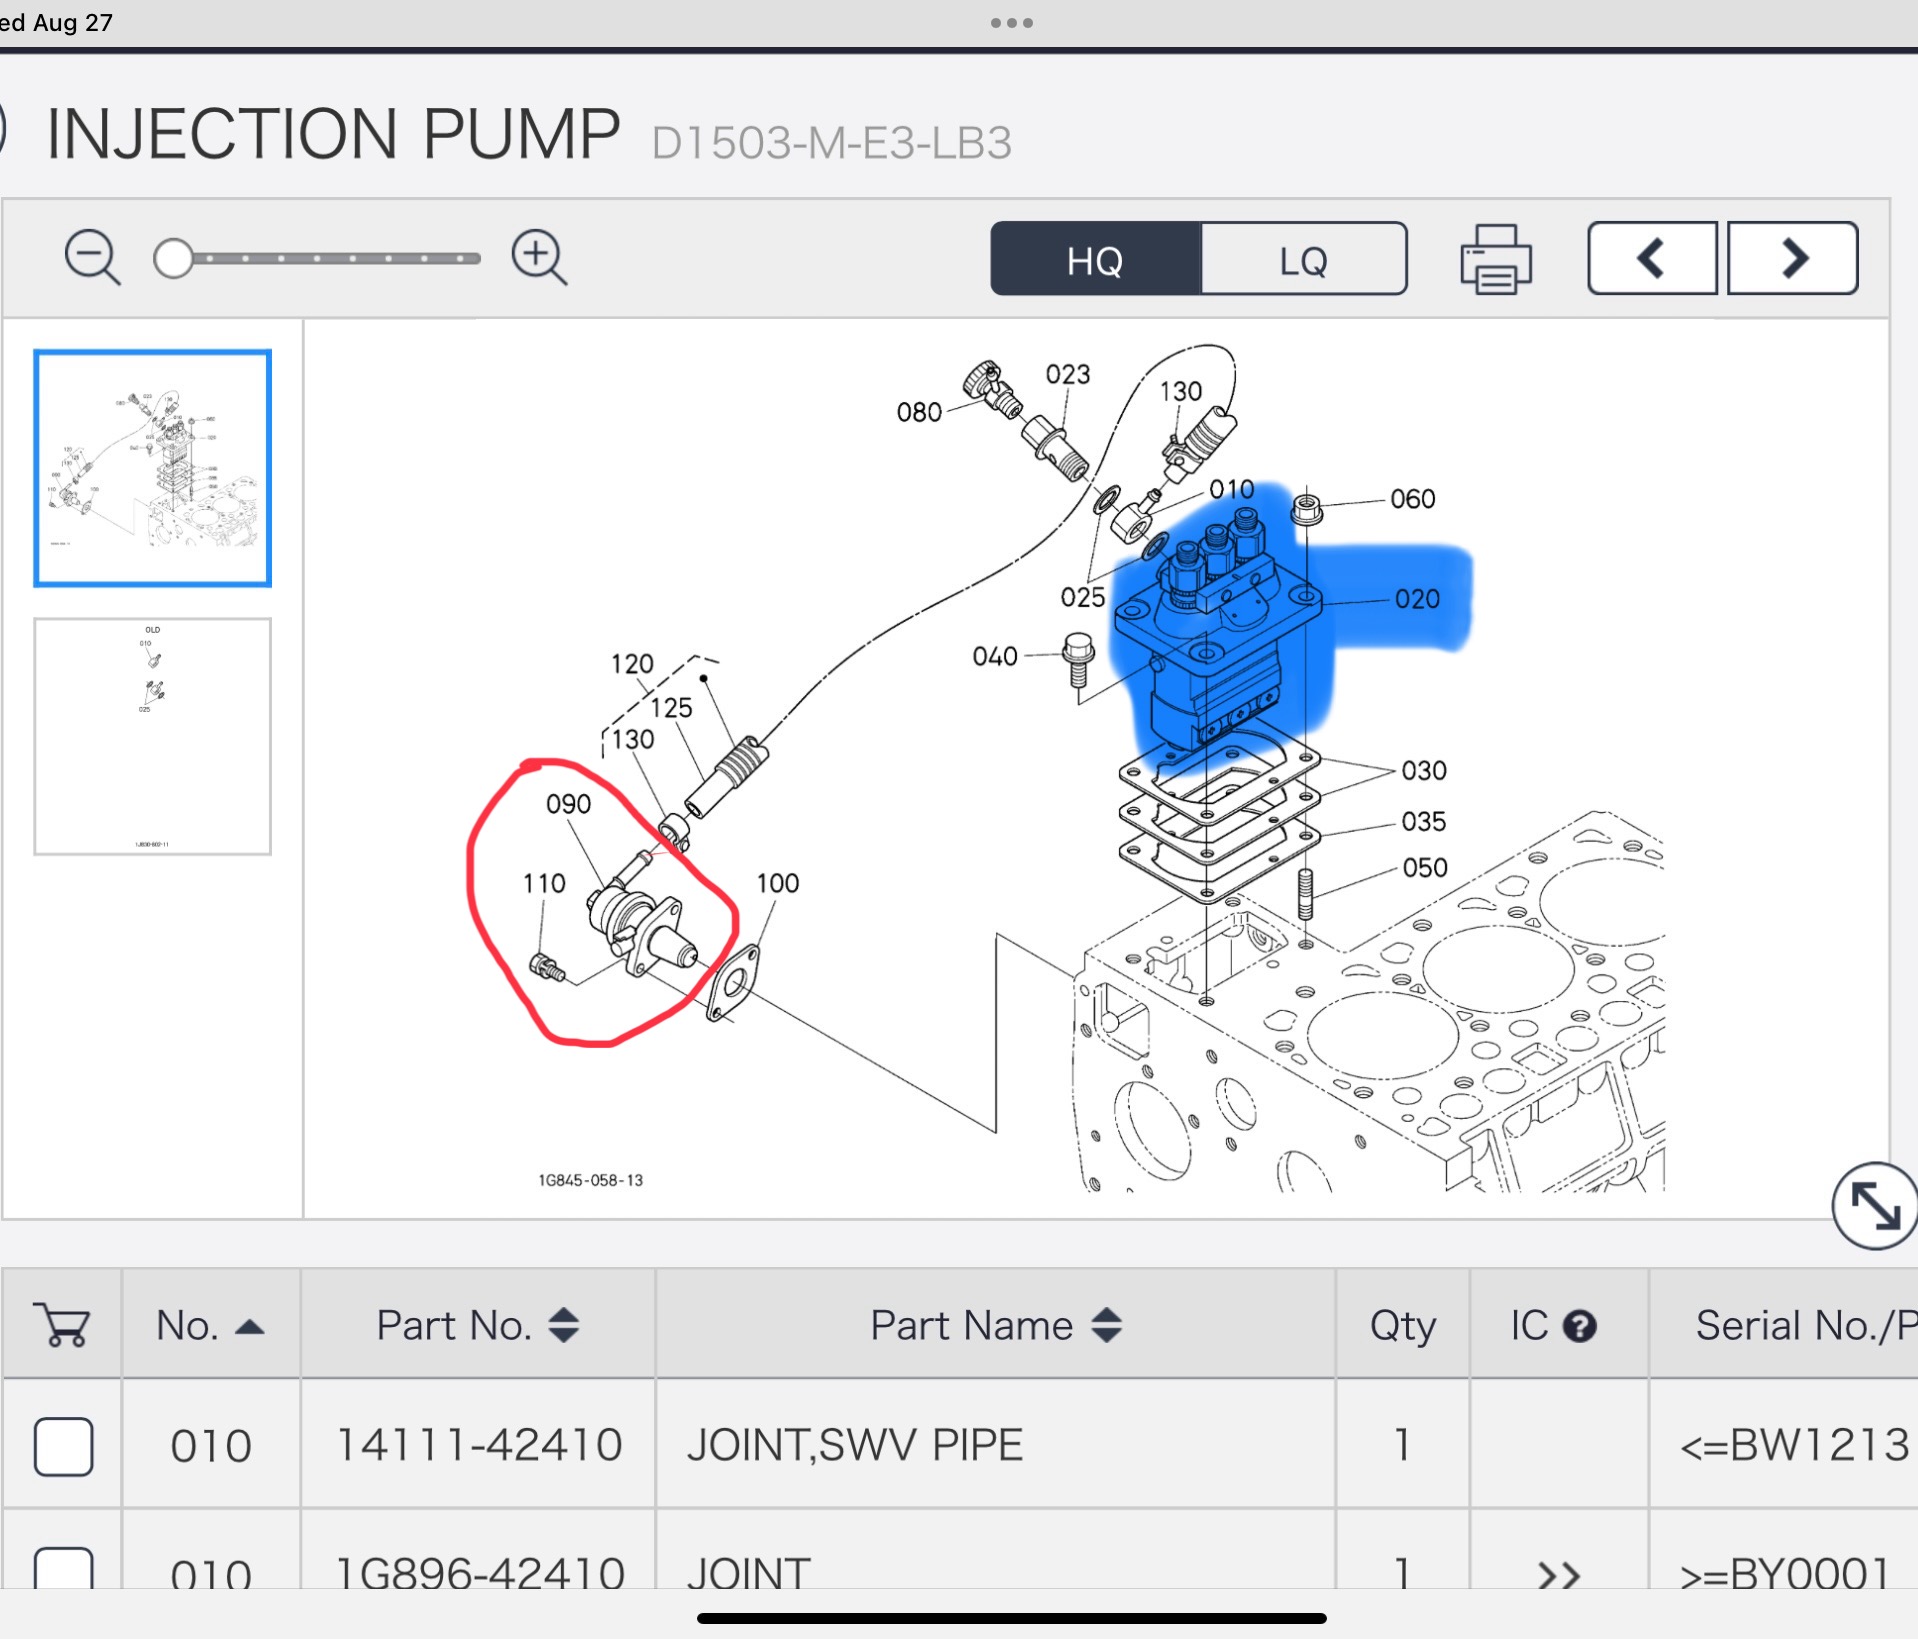Click the zoom in magnifier icon
The height and width of the screenshot is (1639, 1918).
tap(538, 258)
